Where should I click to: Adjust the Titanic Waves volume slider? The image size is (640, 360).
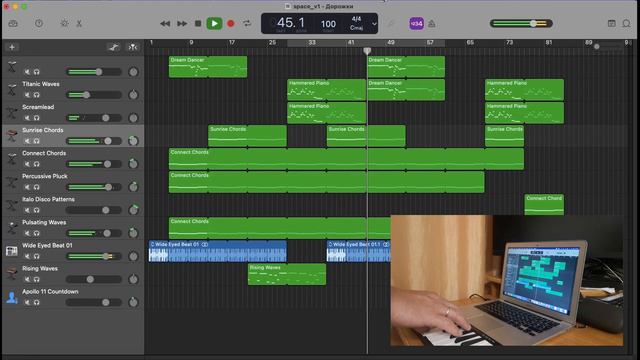coord(93,95)
